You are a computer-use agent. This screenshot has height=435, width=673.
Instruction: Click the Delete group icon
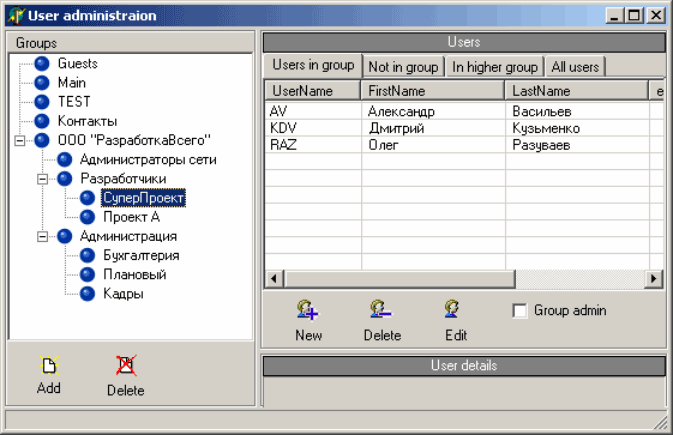(125, 366)
